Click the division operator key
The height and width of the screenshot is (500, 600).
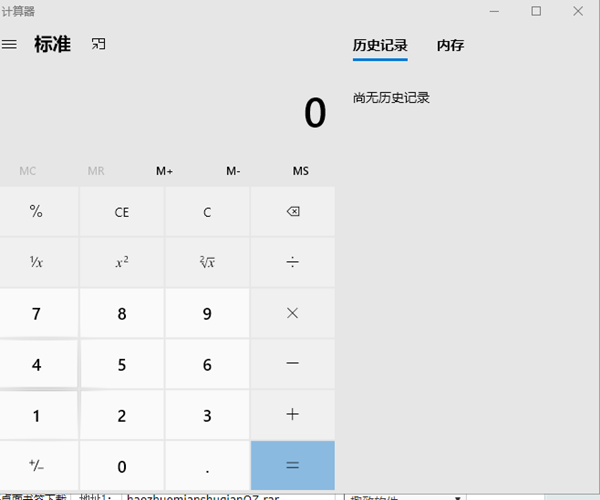point(292,262)
